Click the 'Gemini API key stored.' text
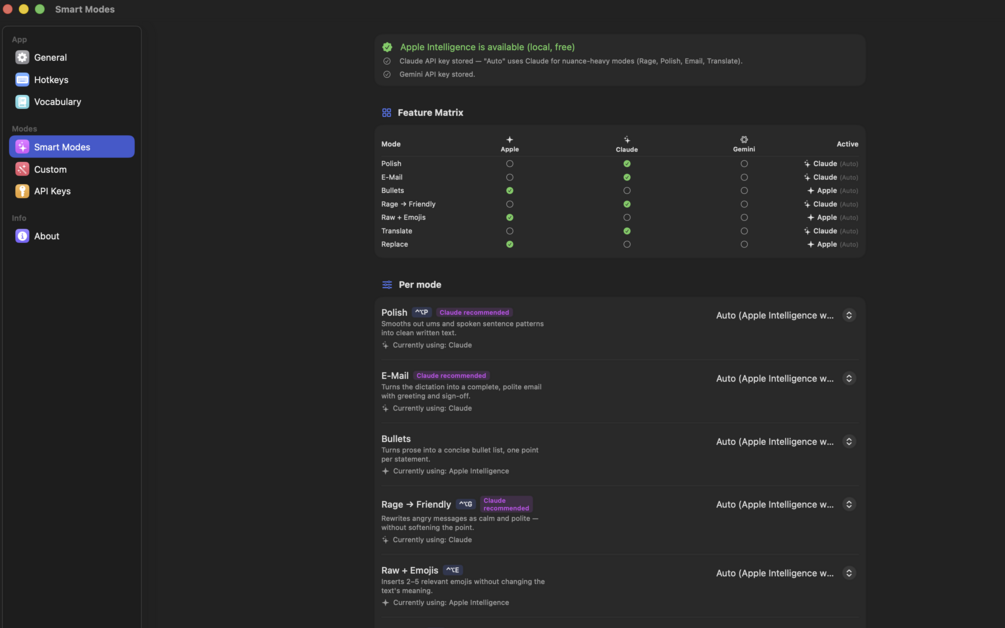 [x=437, y=74]
